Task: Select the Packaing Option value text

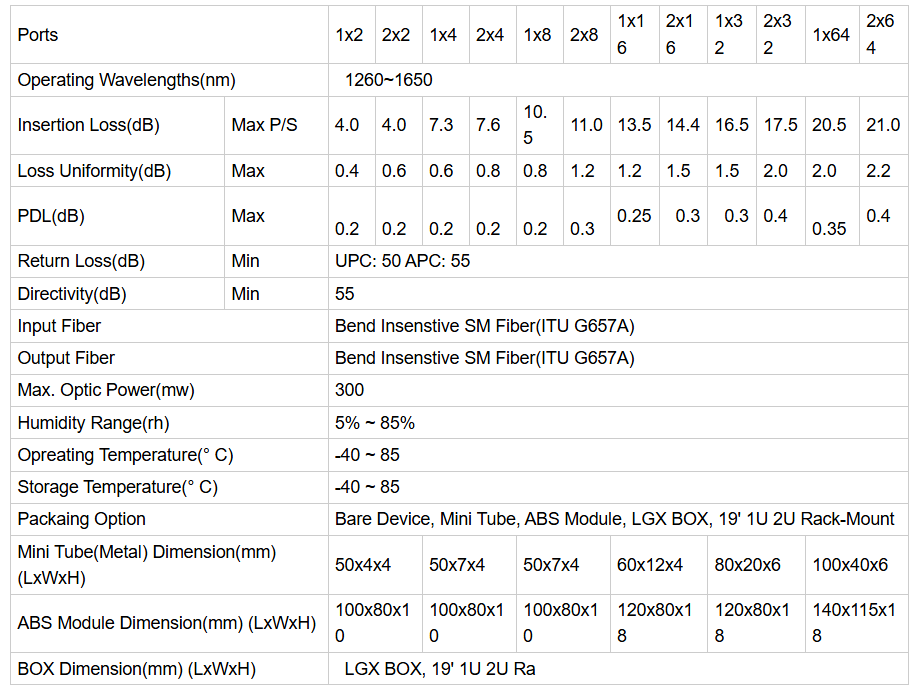Action: click(614, 519)
